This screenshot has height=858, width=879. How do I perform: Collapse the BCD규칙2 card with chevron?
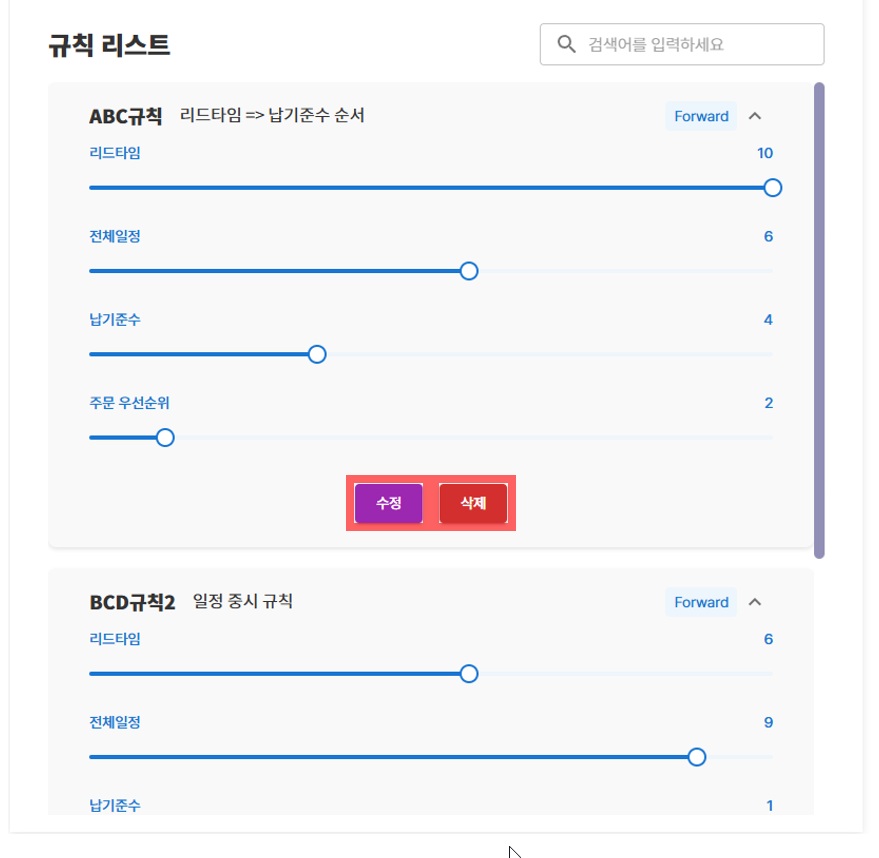[755, 602]
